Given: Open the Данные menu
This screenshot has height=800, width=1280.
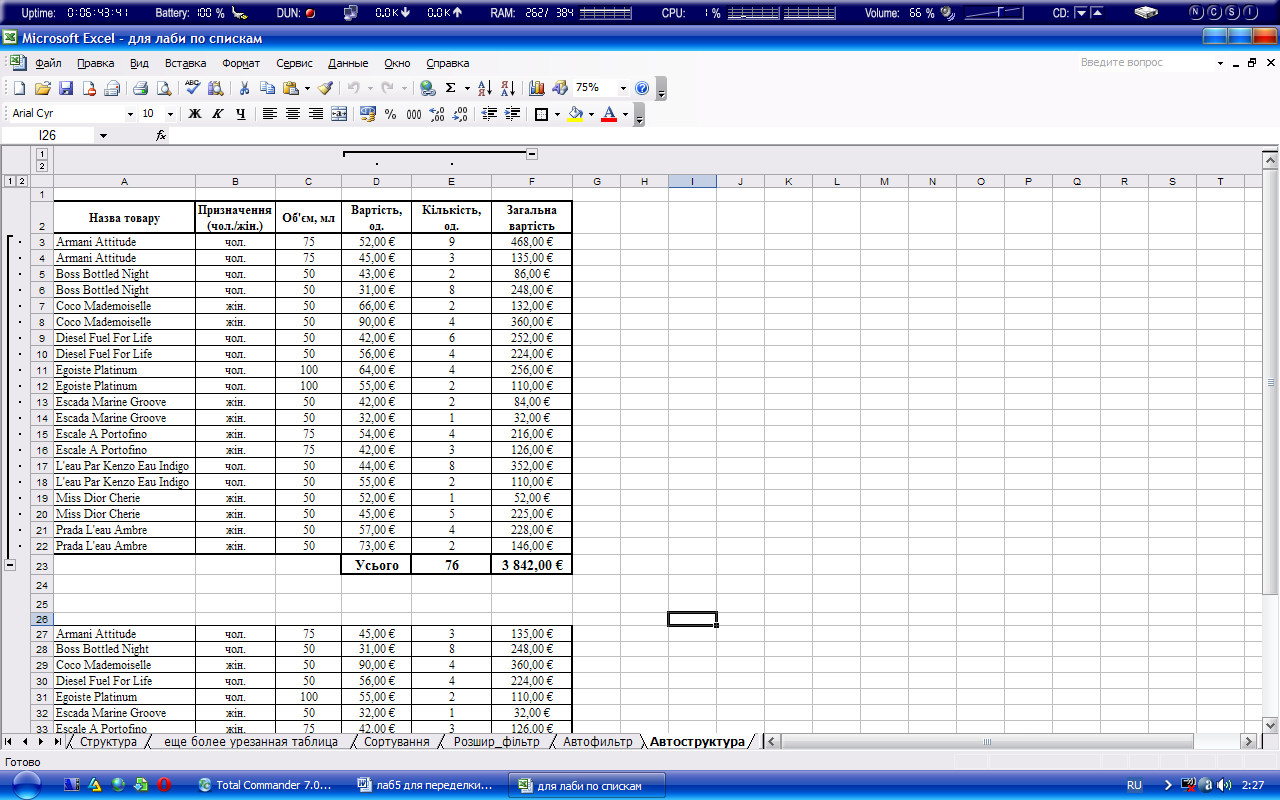Looking at the screenshot, I should coord(348,62).
